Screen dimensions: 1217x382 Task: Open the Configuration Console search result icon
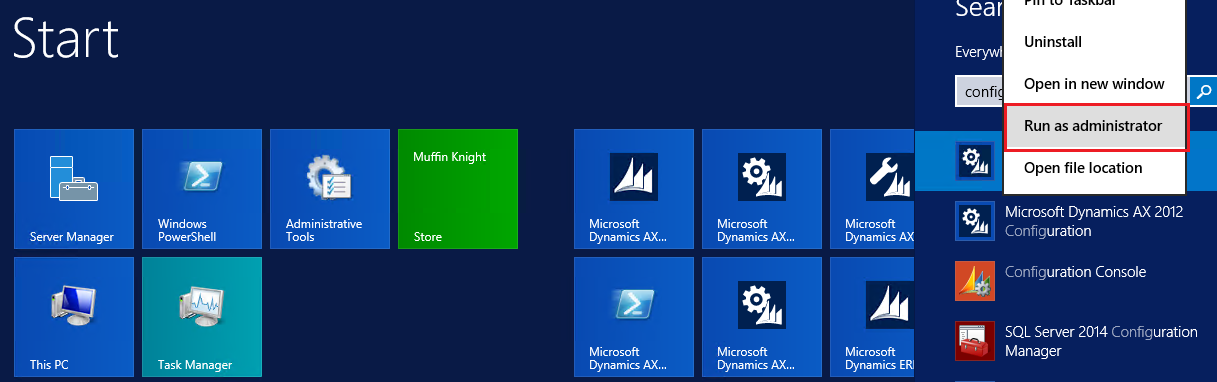click(975, 280)
